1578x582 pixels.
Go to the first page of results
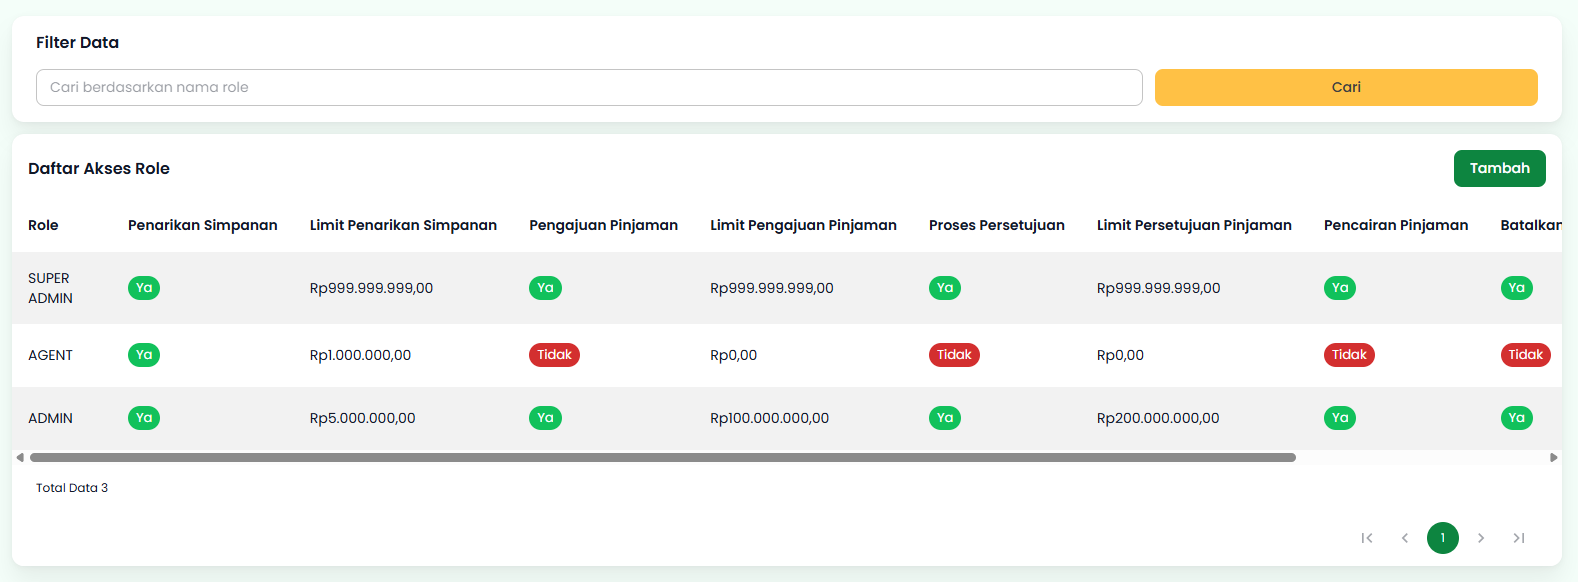point(1367,538)
